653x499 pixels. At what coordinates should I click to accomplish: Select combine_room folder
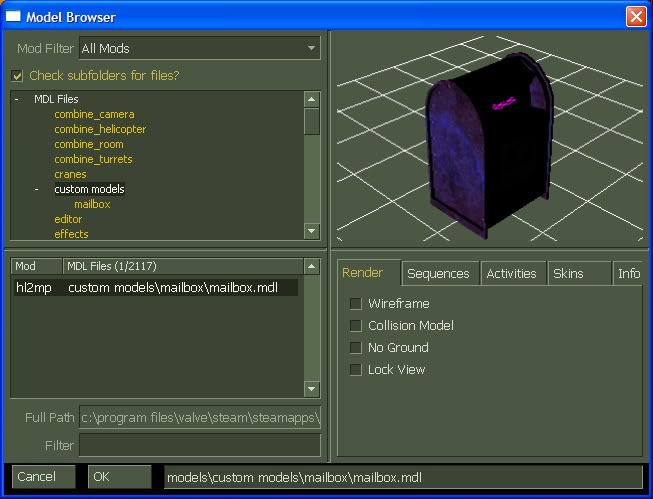[x=89, y=144]
